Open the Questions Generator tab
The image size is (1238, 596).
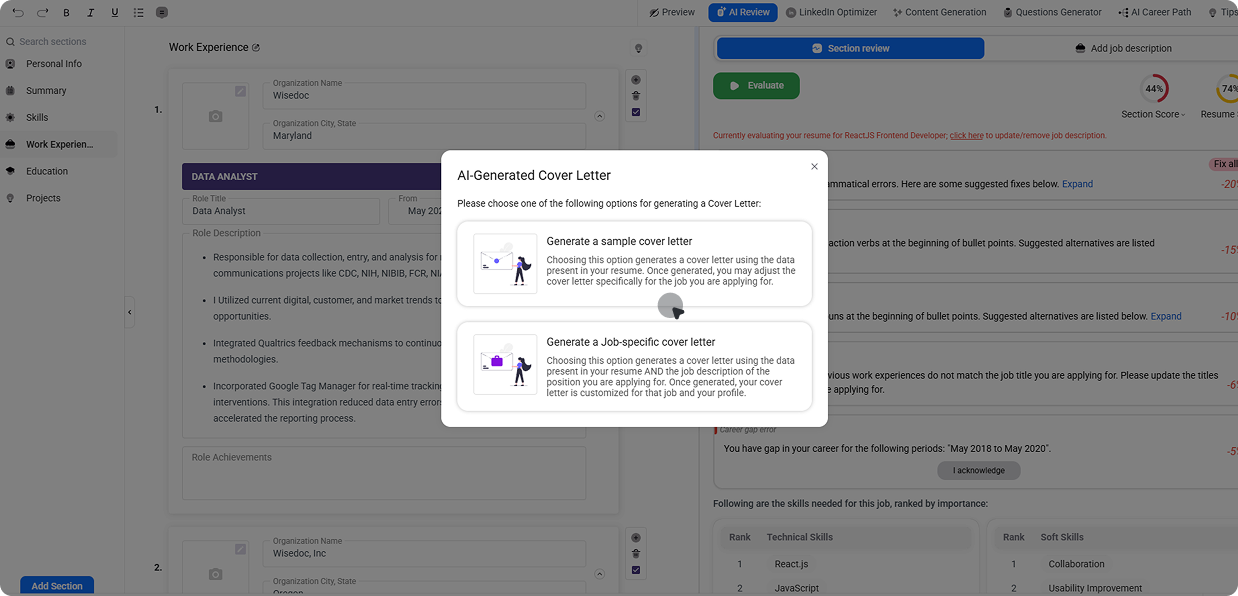pyautogui.click(x=1051, y=12)
